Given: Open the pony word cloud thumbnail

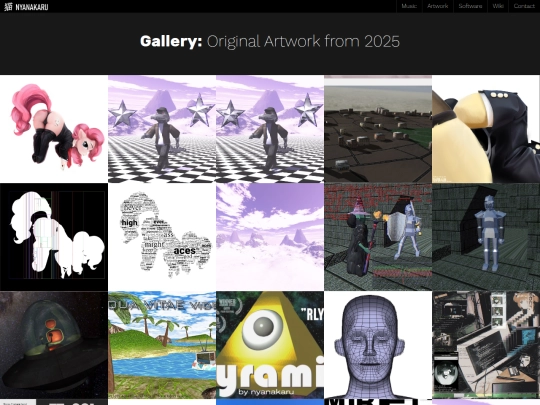Looking at the screenshot, I should [162, 237].
